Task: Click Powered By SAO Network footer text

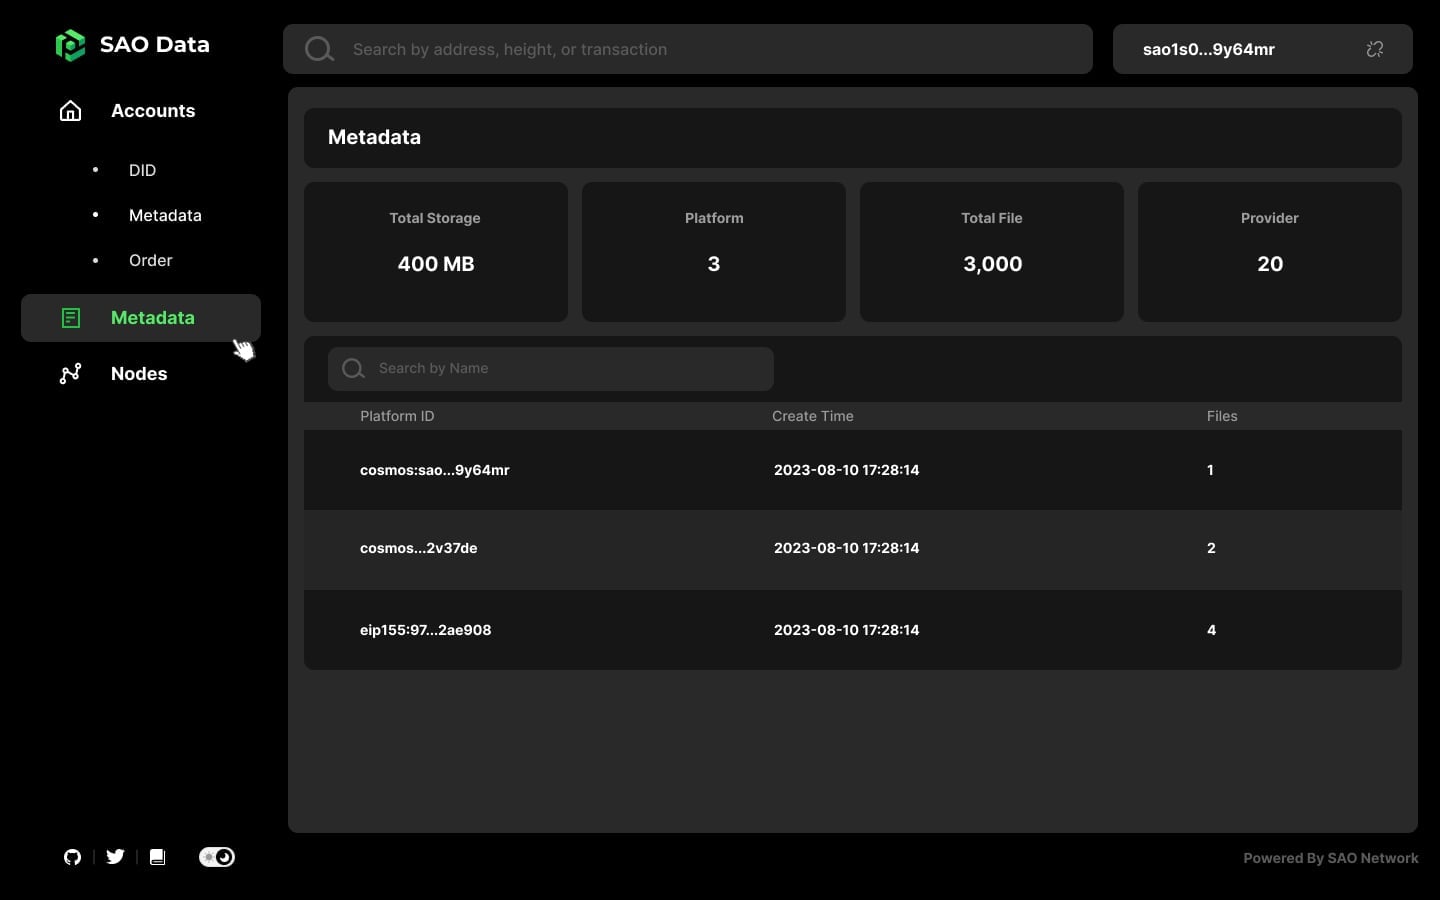Action: pos(1330,858)
